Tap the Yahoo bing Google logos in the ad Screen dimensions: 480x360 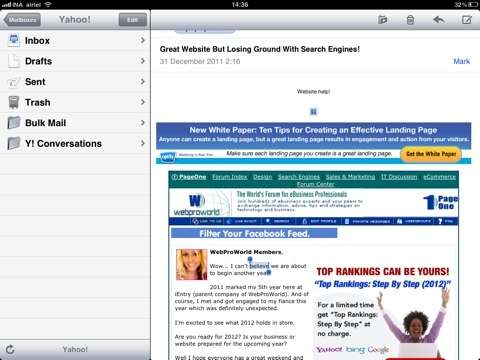click(x=352, y=349)
